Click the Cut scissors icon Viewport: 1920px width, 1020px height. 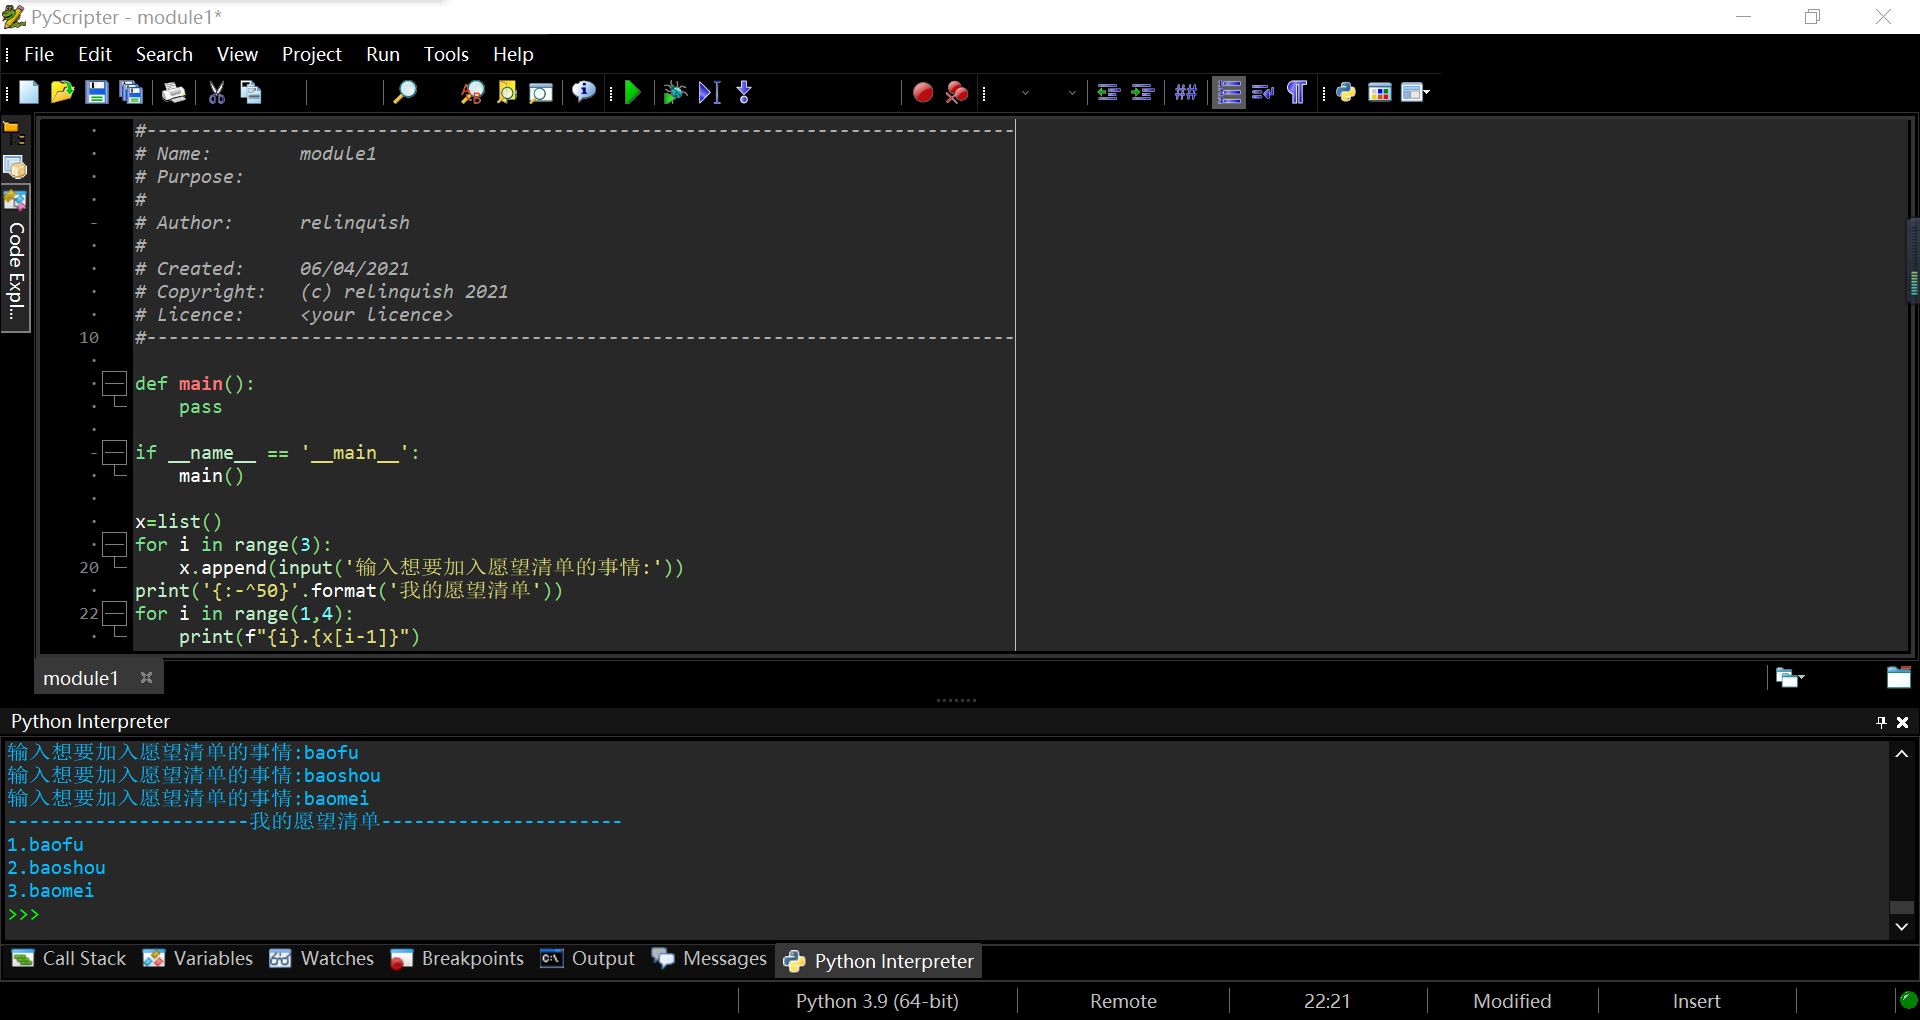coord(217,93)
